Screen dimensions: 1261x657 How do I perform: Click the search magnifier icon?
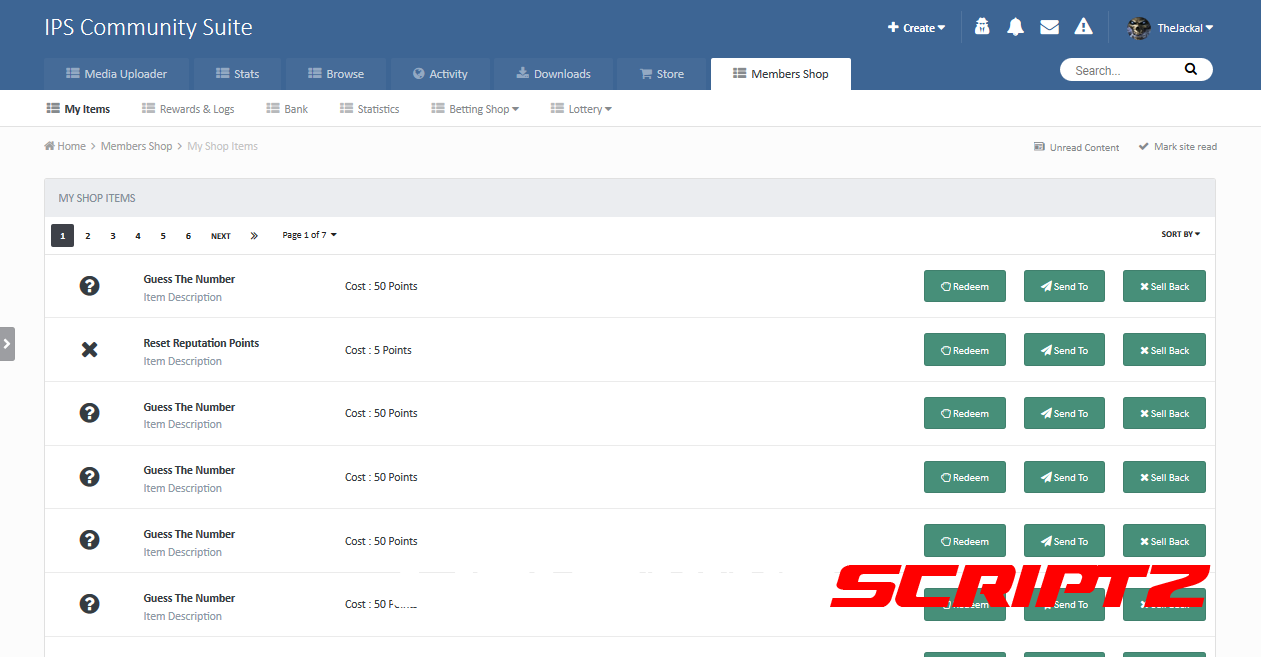(x=1190, y=70)
